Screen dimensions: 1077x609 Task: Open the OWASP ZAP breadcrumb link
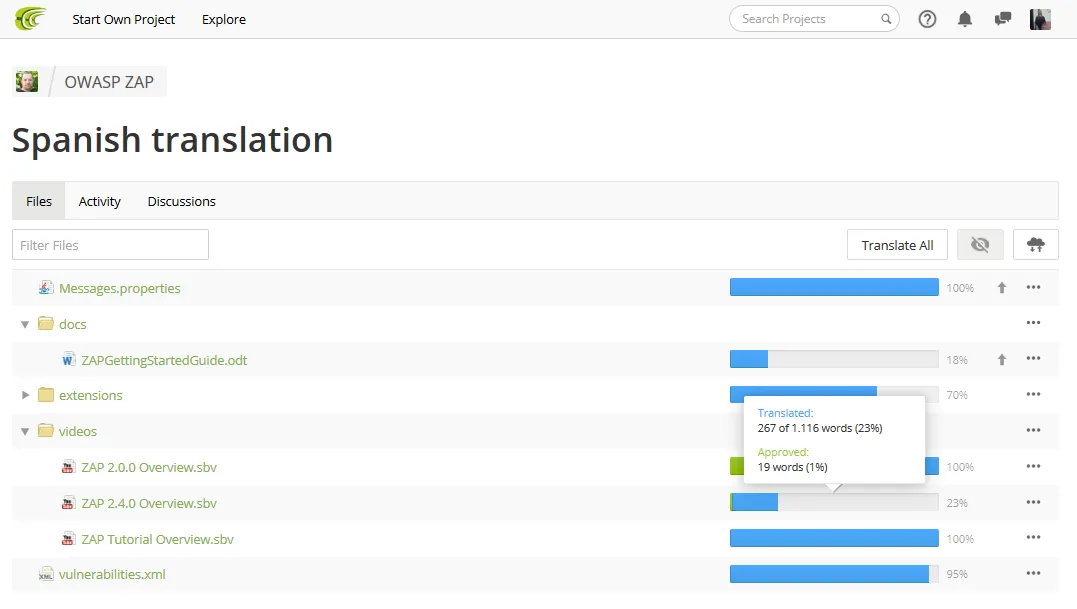[109, 82]
